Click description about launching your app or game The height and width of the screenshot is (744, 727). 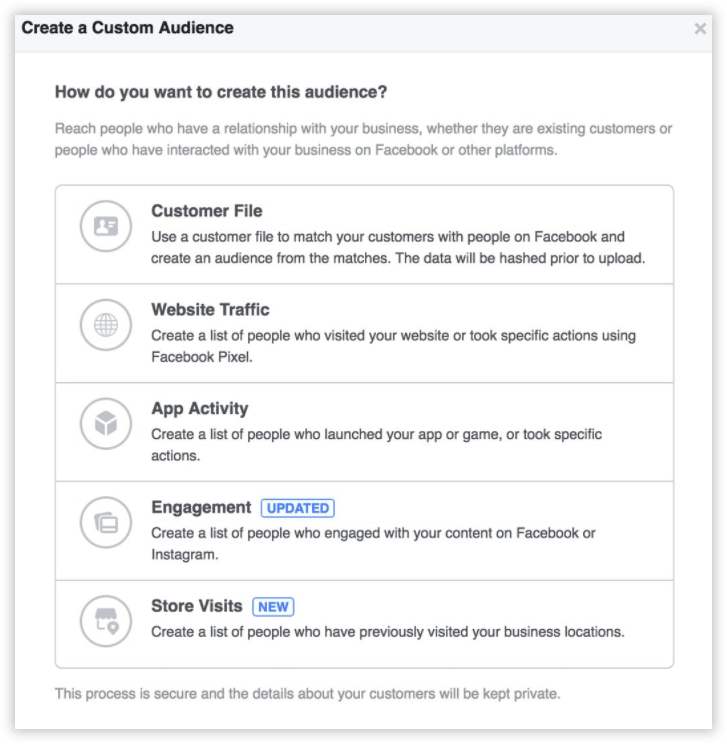coord(376,445)
